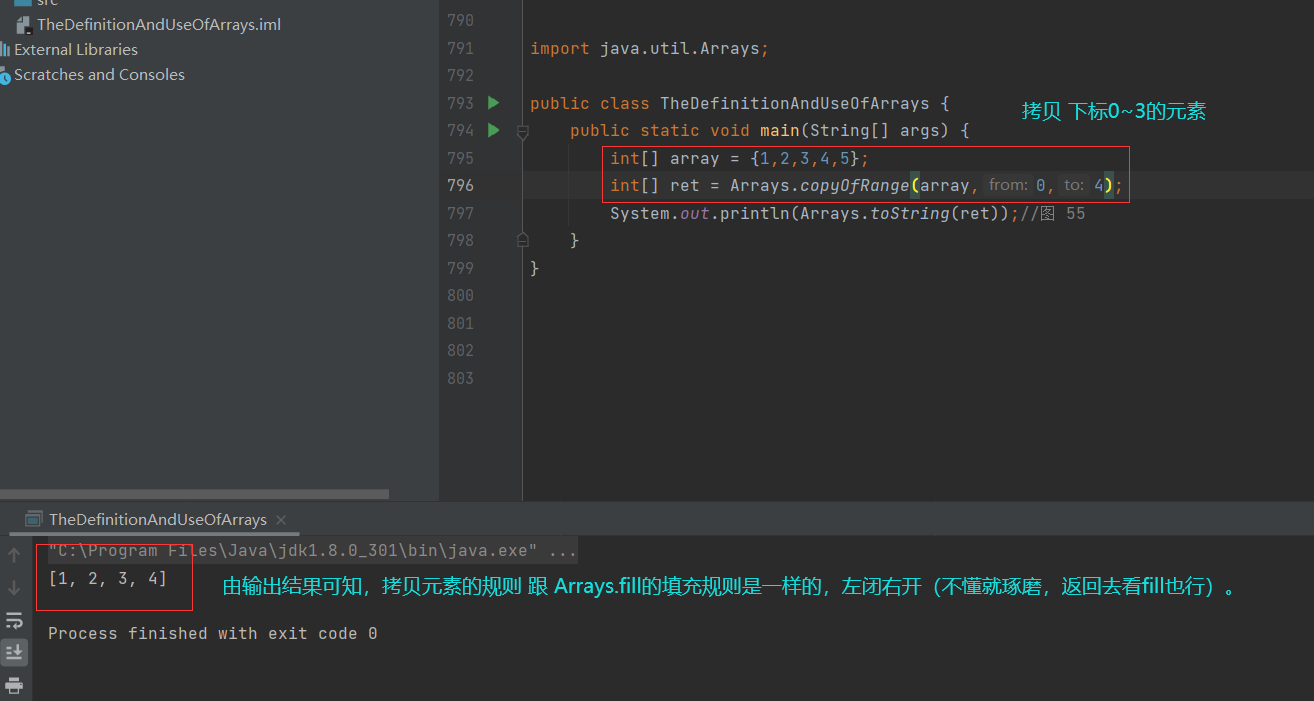Viewport: 1314px width, 701px height.
Task: Click line number 797 in gutter
Action: tap(460, 213)
